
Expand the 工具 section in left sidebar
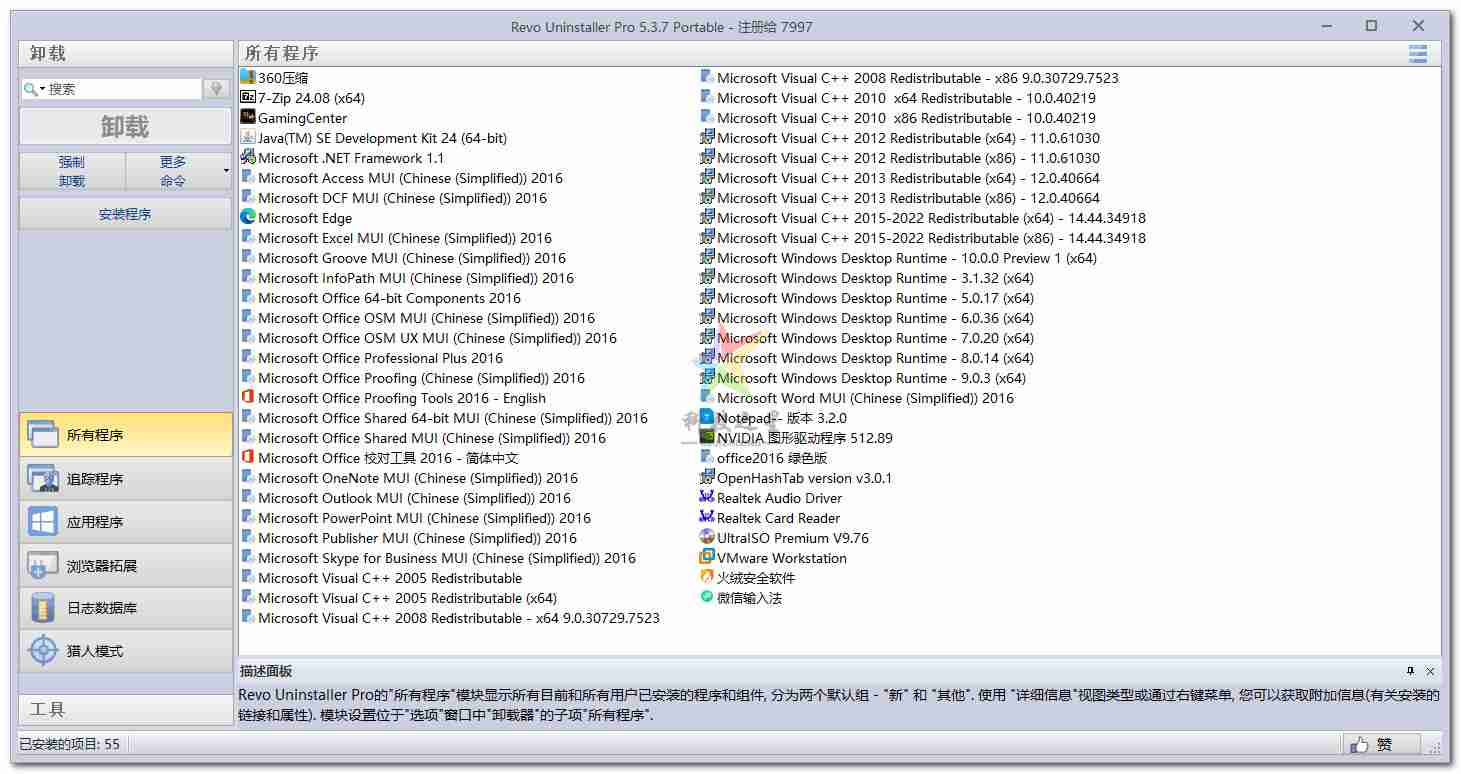(125, 709)
